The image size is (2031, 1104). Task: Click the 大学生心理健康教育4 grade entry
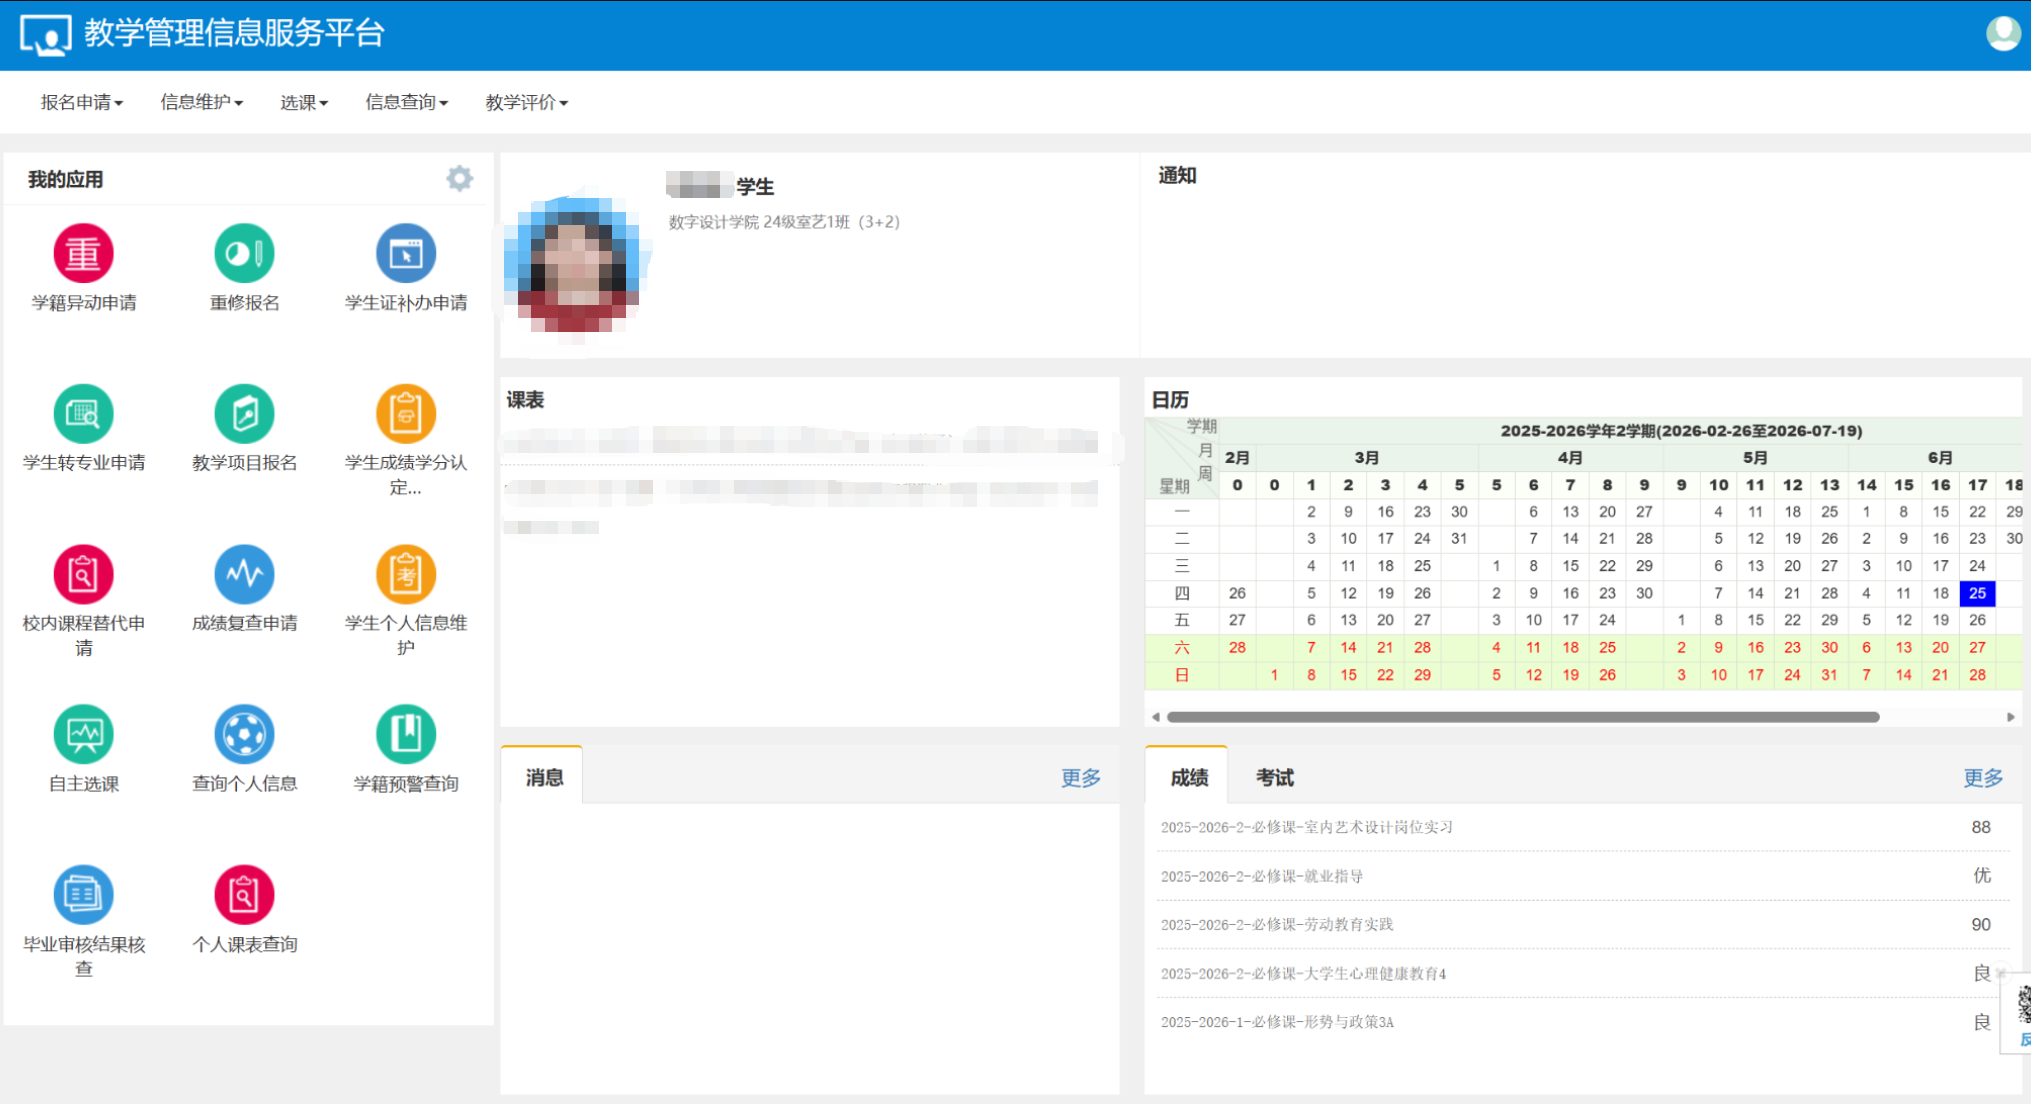1582,973
